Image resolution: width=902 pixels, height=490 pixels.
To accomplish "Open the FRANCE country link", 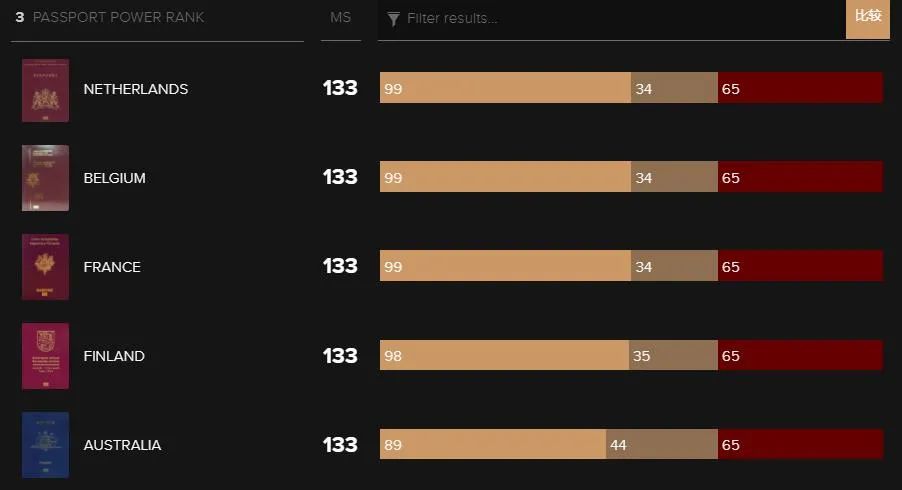I will pyautogui.click(x=112, y=267).
